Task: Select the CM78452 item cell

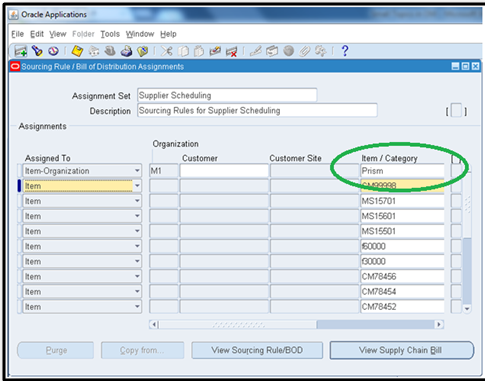Action: click(x=402, y=307)
